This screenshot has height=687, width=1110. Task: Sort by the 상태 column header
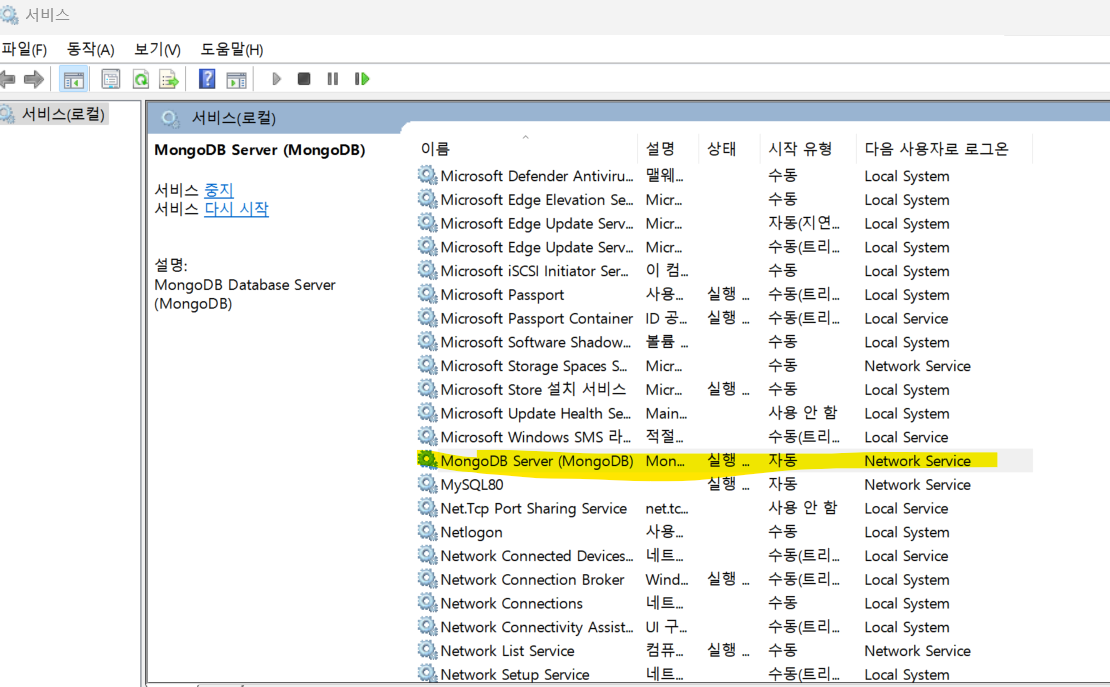coord(721,149)
